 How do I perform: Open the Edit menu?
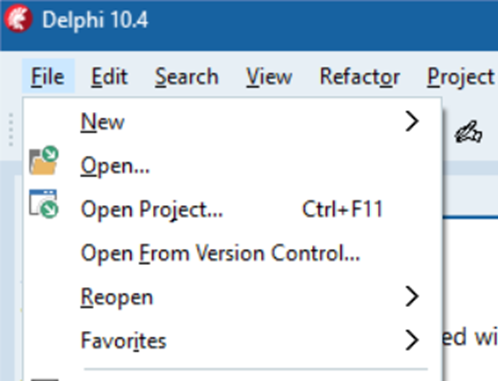pos(109,76)
